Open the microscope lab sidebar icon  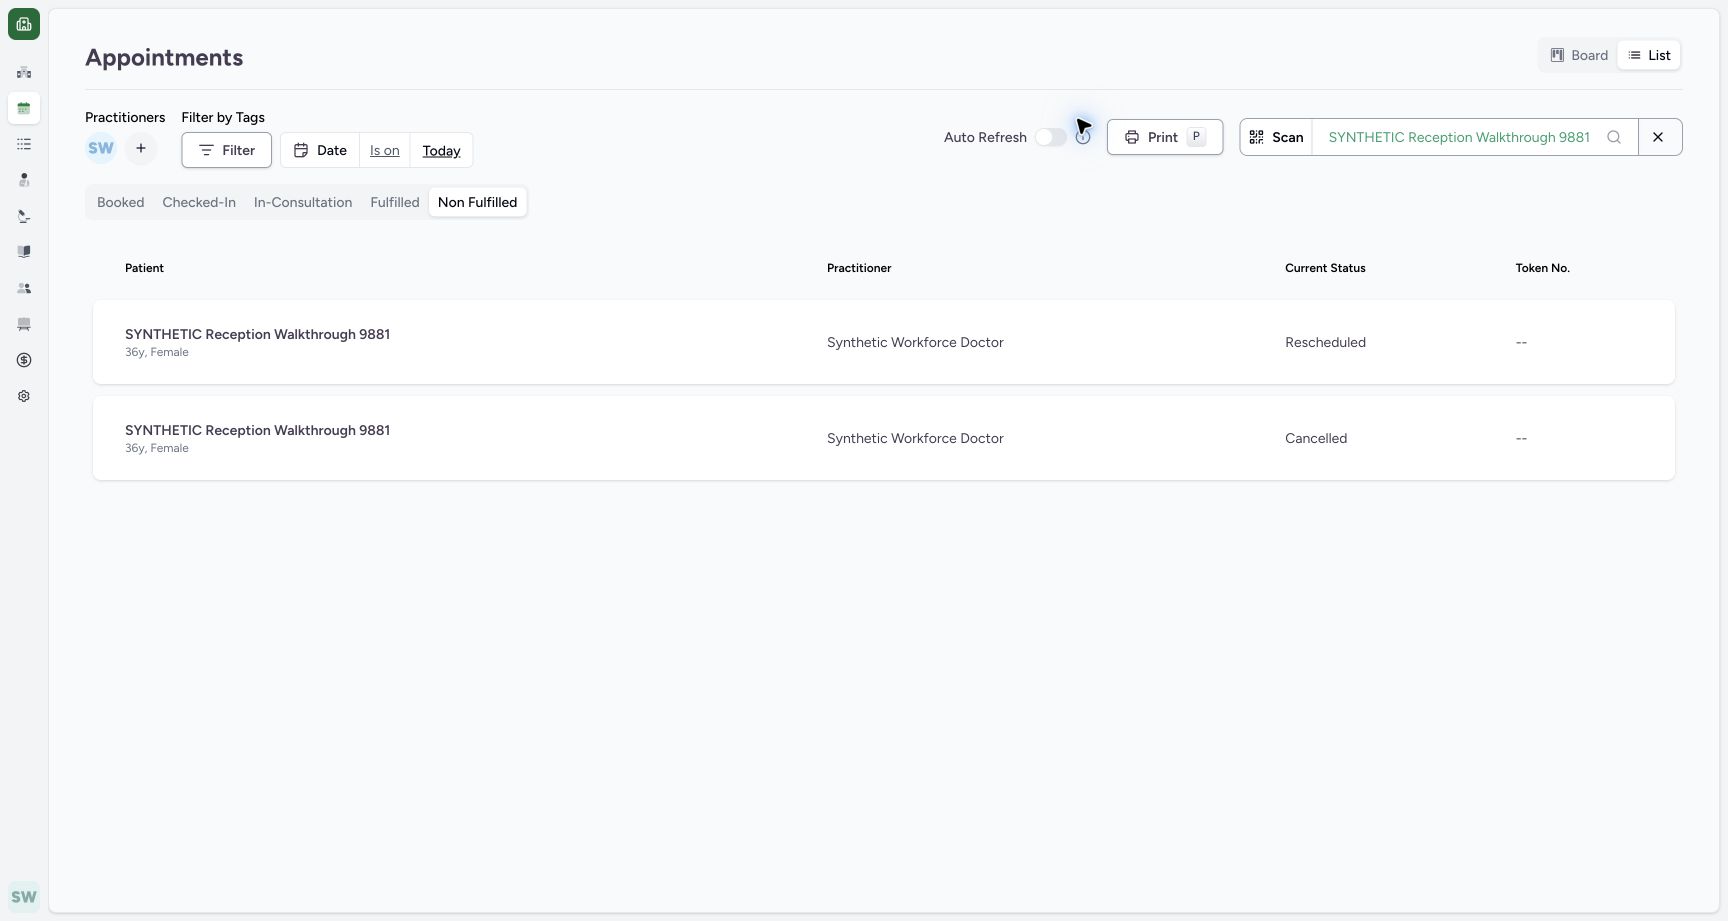[x=24, y=216]
